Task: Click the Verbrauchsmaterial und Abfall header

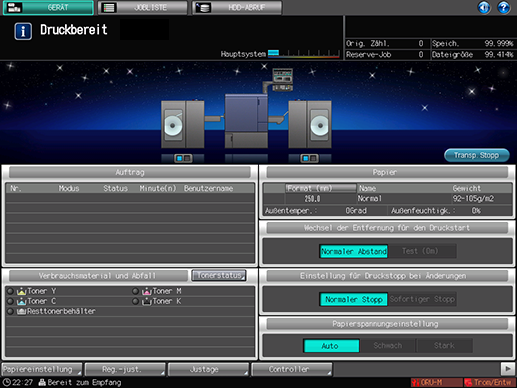Action: (98, 276)
